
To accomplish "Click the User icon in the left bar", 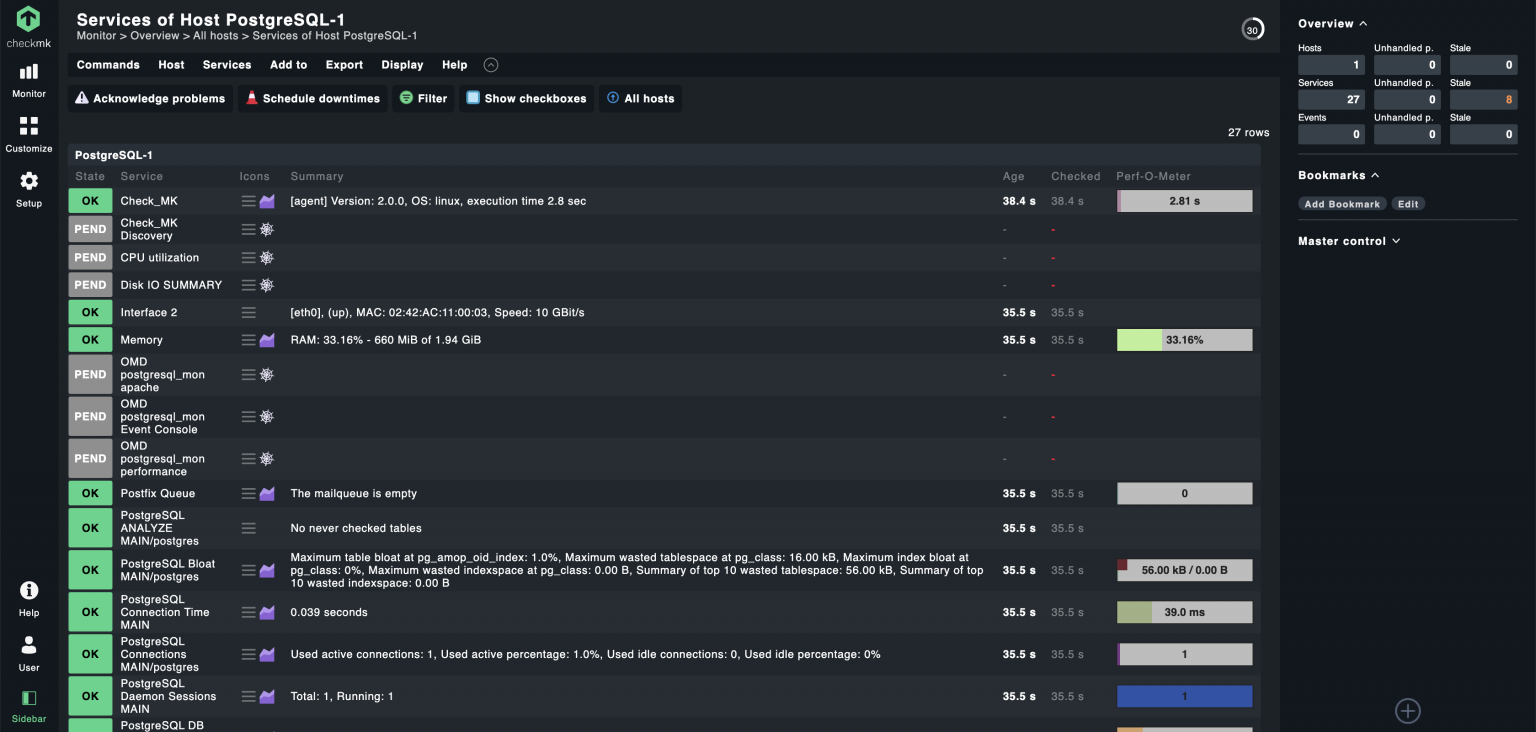I will [x=29, y=653].
